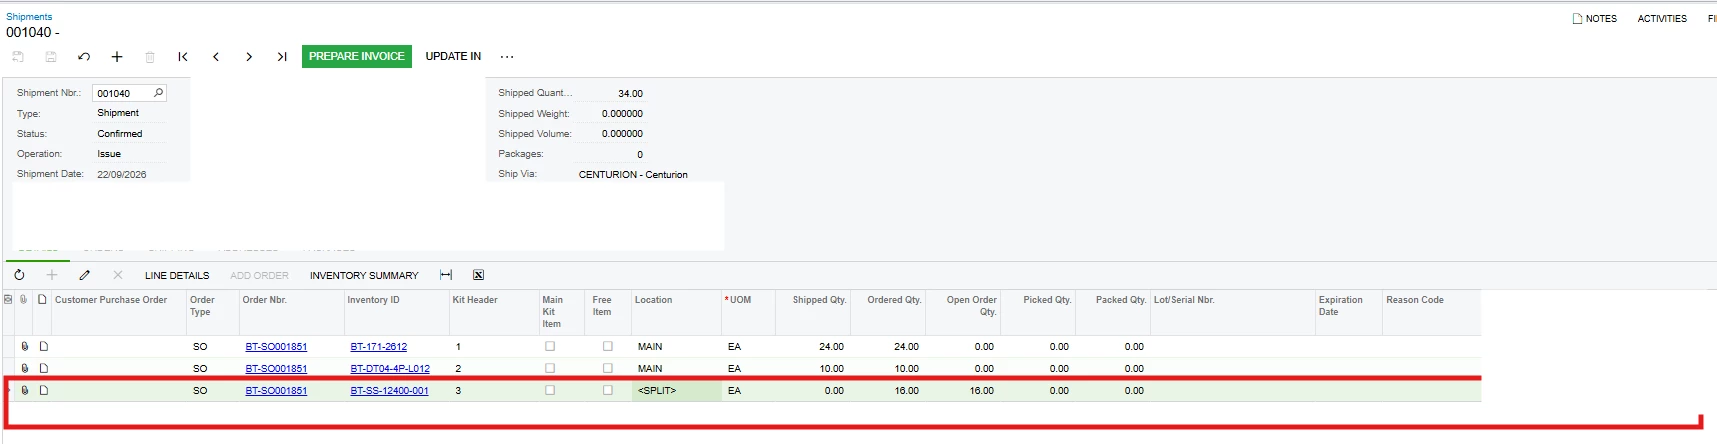Image resolution: width=1717 pixels, height=444 pixels.
Task: Open shipment number lookup magnifier
Action: [x=158, y=93]
